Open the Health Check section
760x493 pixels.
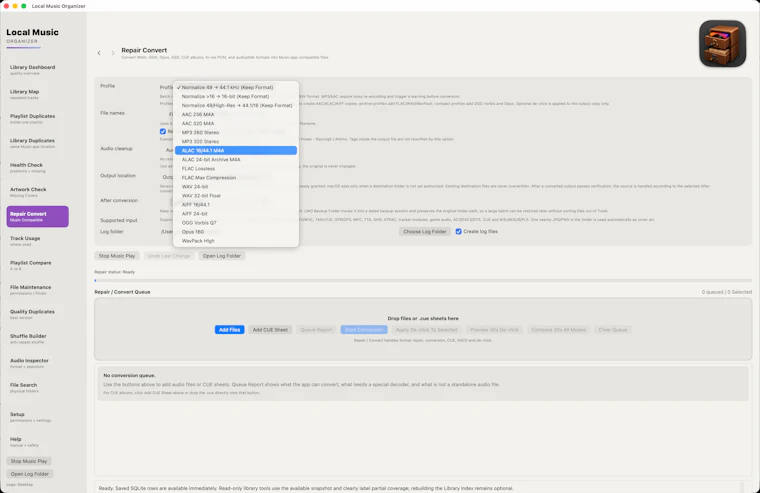coord(37,168)
